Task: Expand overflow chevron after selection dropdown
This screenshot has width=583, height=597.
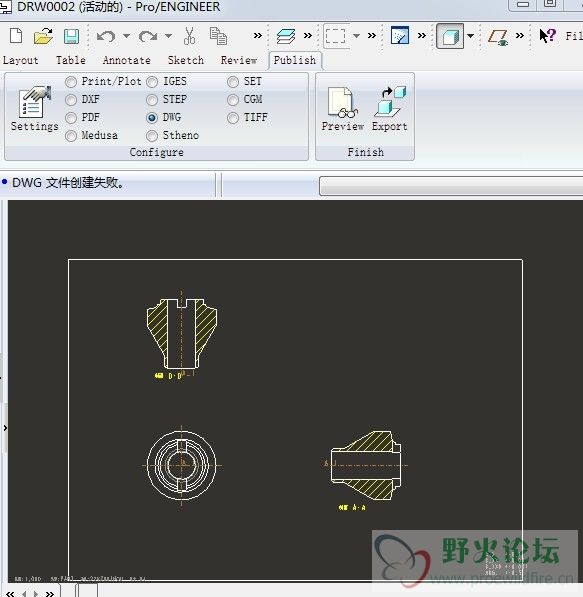Action: [x=372, y=36]
